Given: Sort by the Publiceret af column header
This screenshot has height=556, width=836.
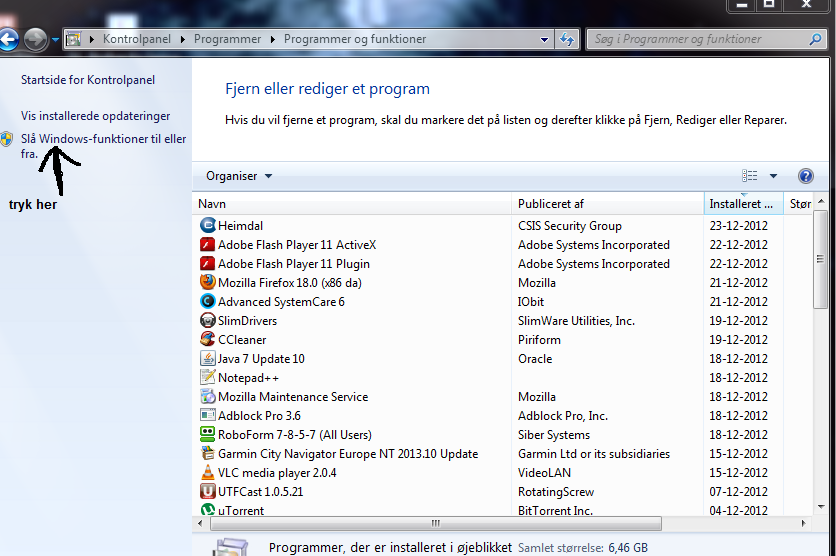Looking at the screenshot, I should point(608,204).
